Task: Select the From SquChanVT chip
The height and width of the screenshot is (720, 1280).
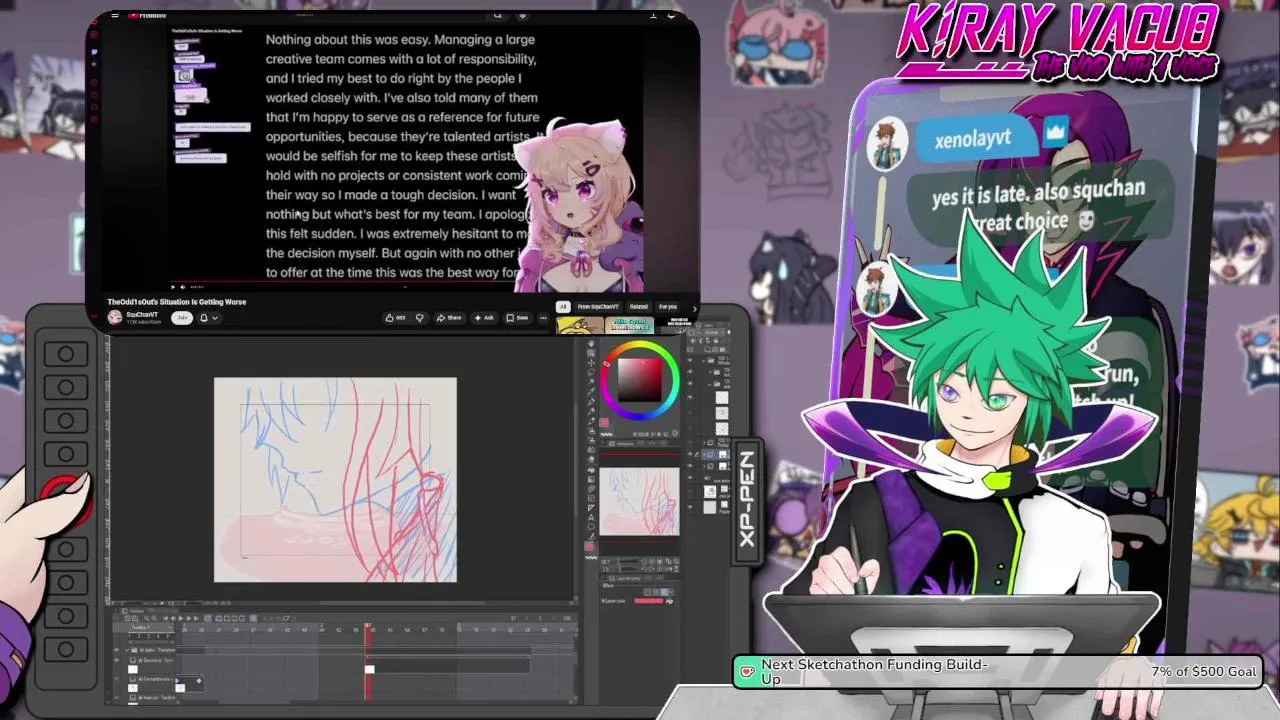Action: [x=598, y=307]
